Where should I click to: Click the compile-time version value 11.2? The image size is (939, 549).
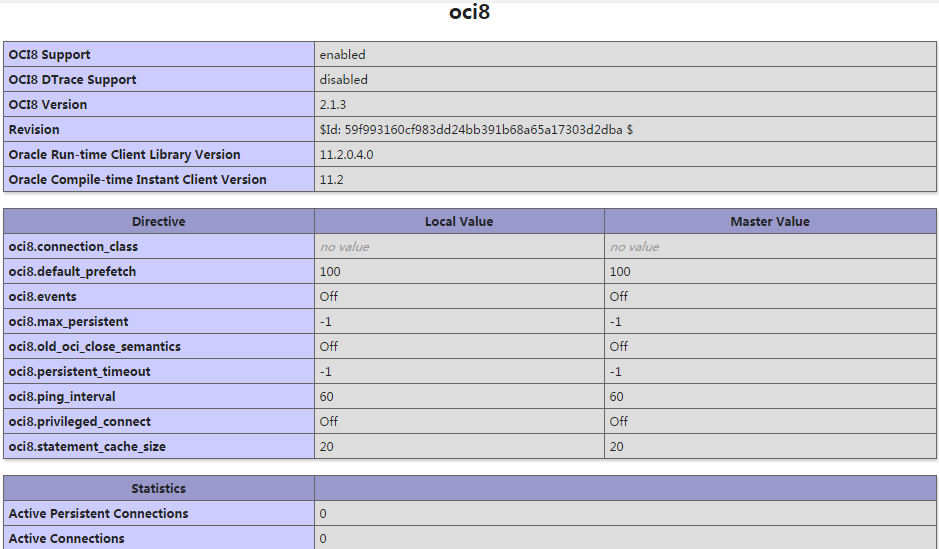pos(332,180)
